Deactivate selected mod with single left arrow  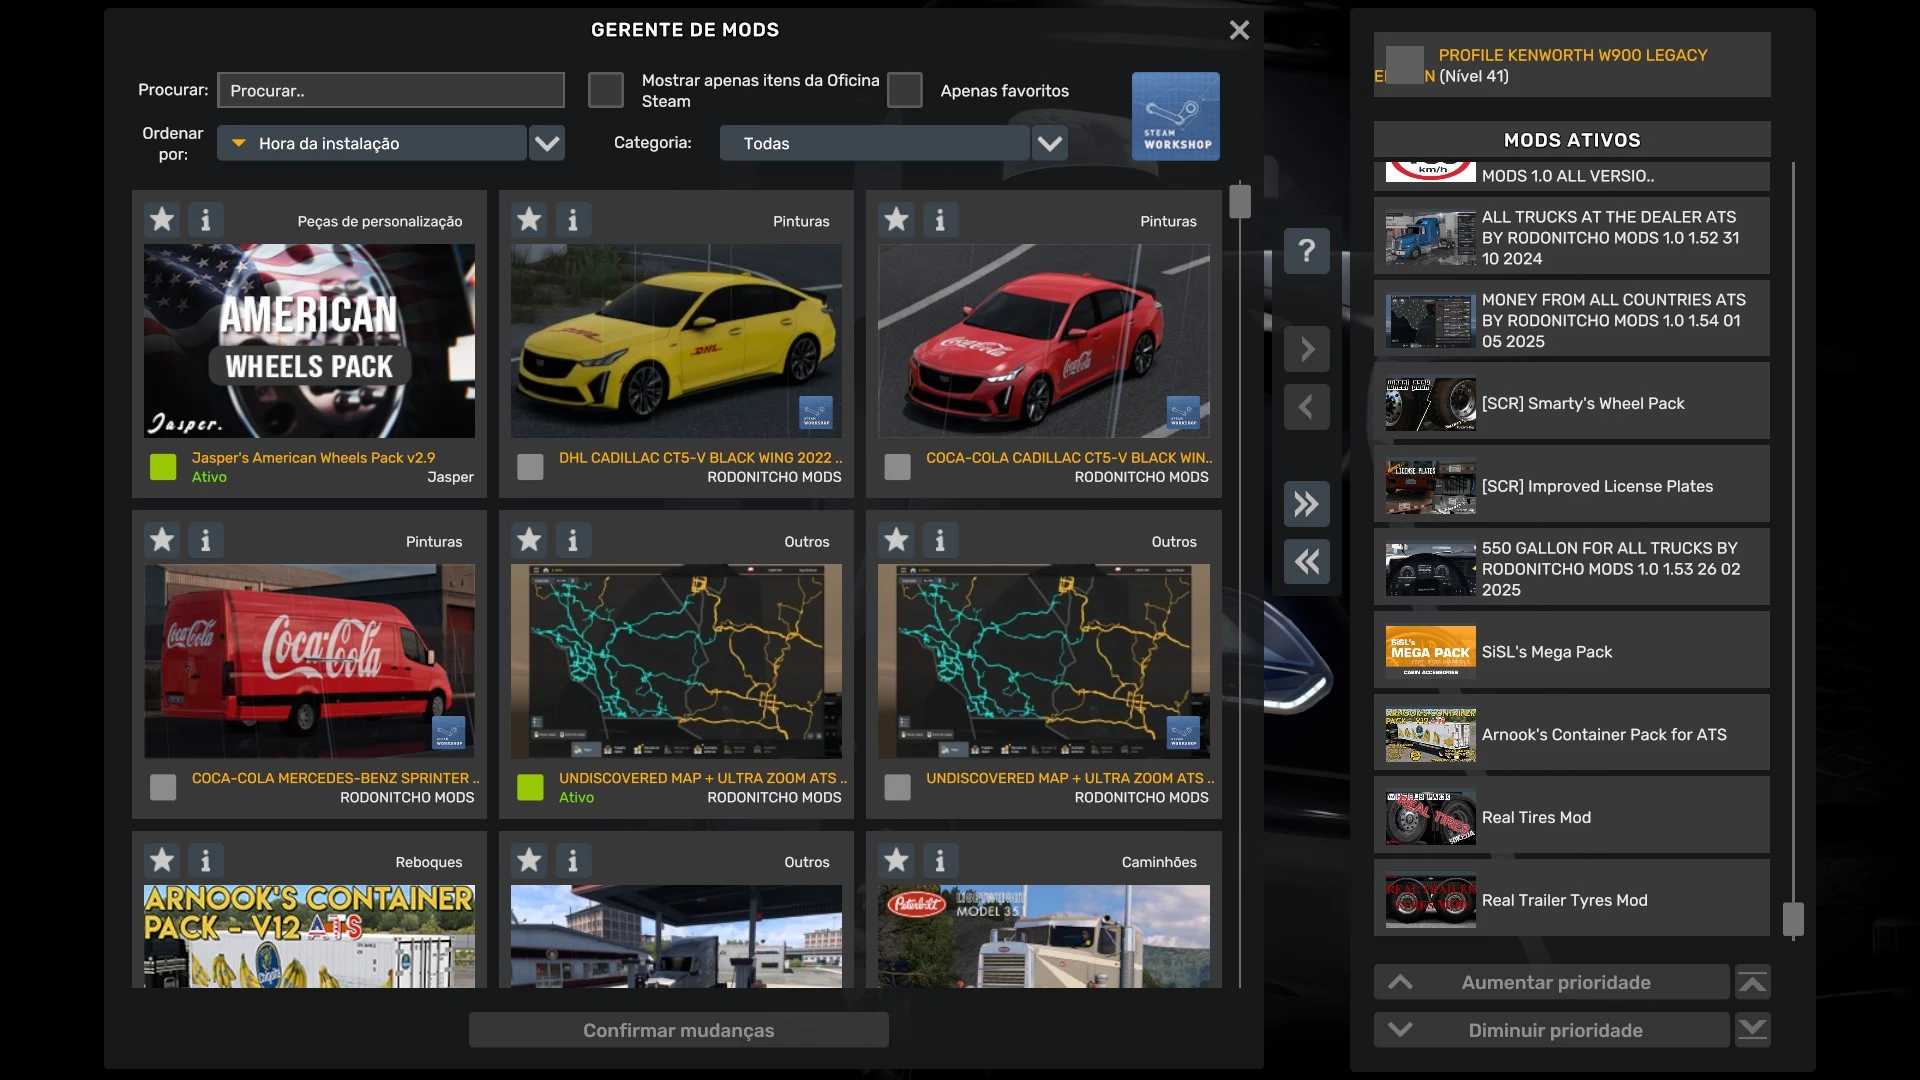tap(1306, 407)
